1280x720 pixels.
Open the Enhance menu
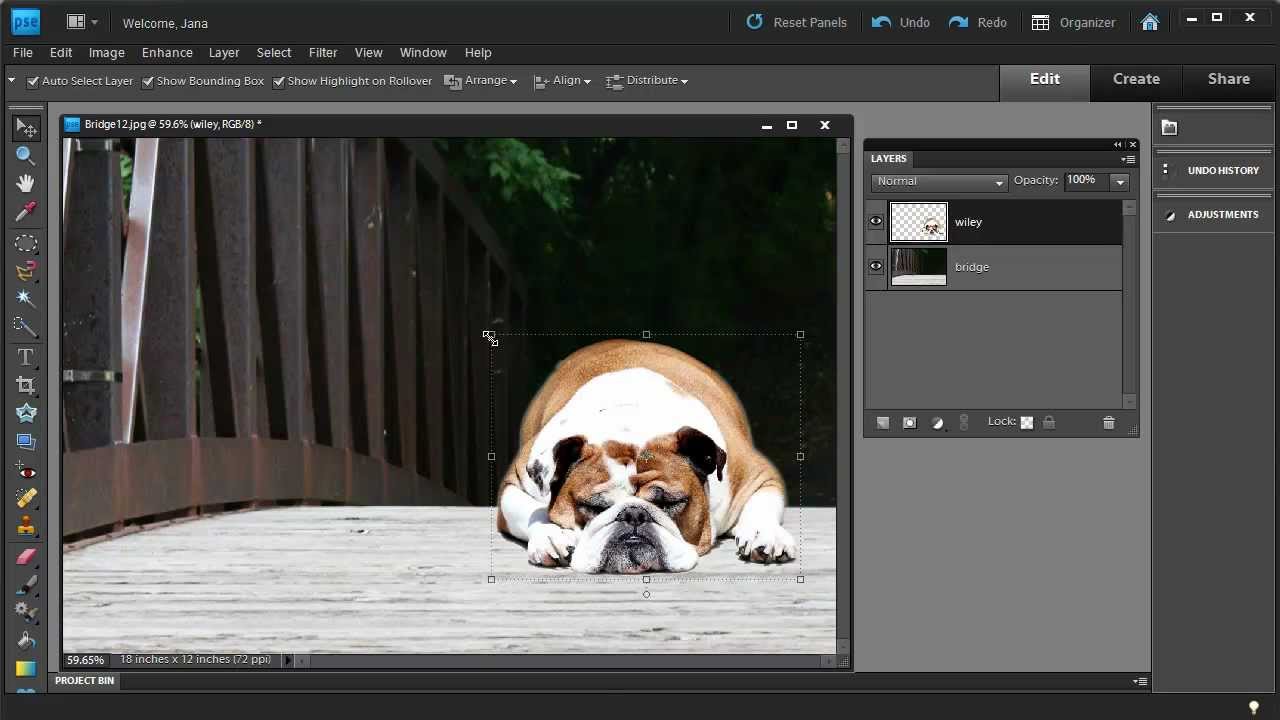pos(167,52)
